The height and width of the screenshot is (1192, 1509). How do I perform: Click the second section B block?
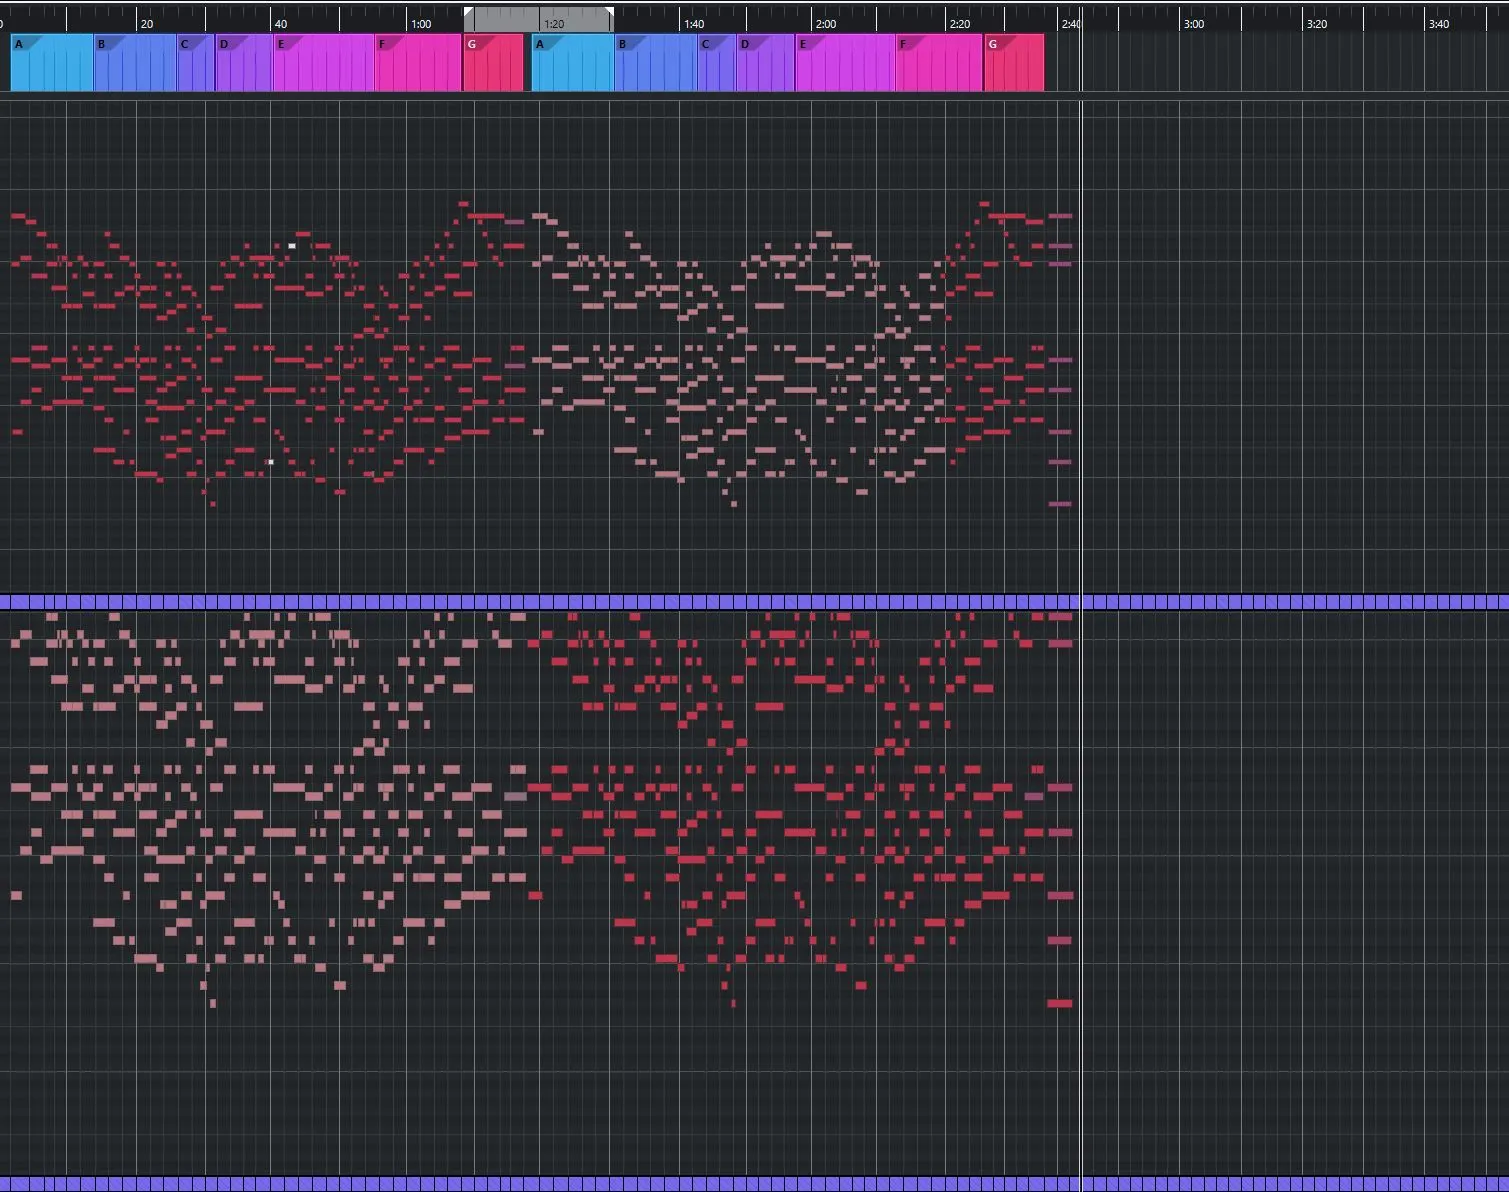pyautogui.click(x=656, y=63)
